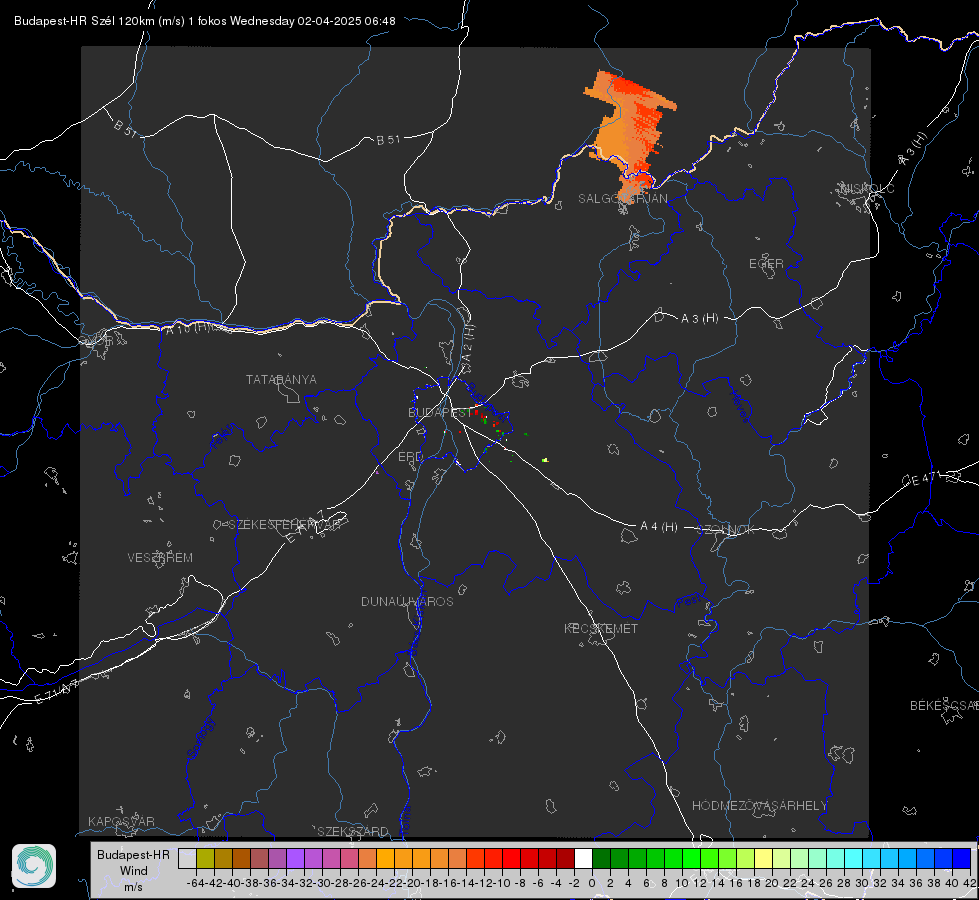Click the BUDAPEST city label

coord(440,413)
